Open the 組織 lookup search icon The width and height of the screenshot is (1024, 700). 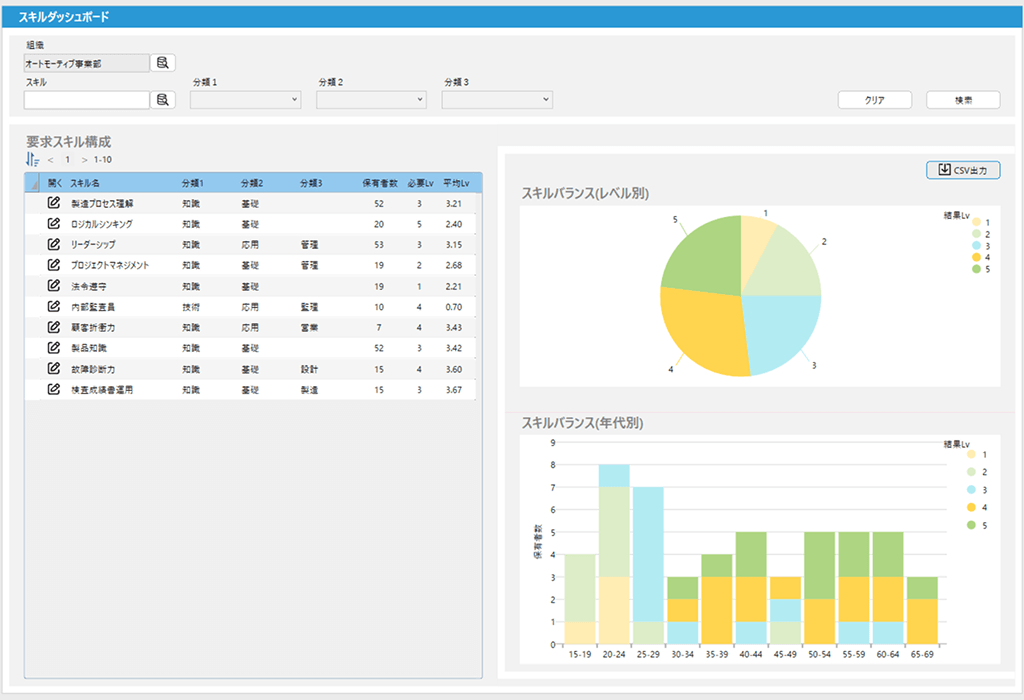point(163,63)
